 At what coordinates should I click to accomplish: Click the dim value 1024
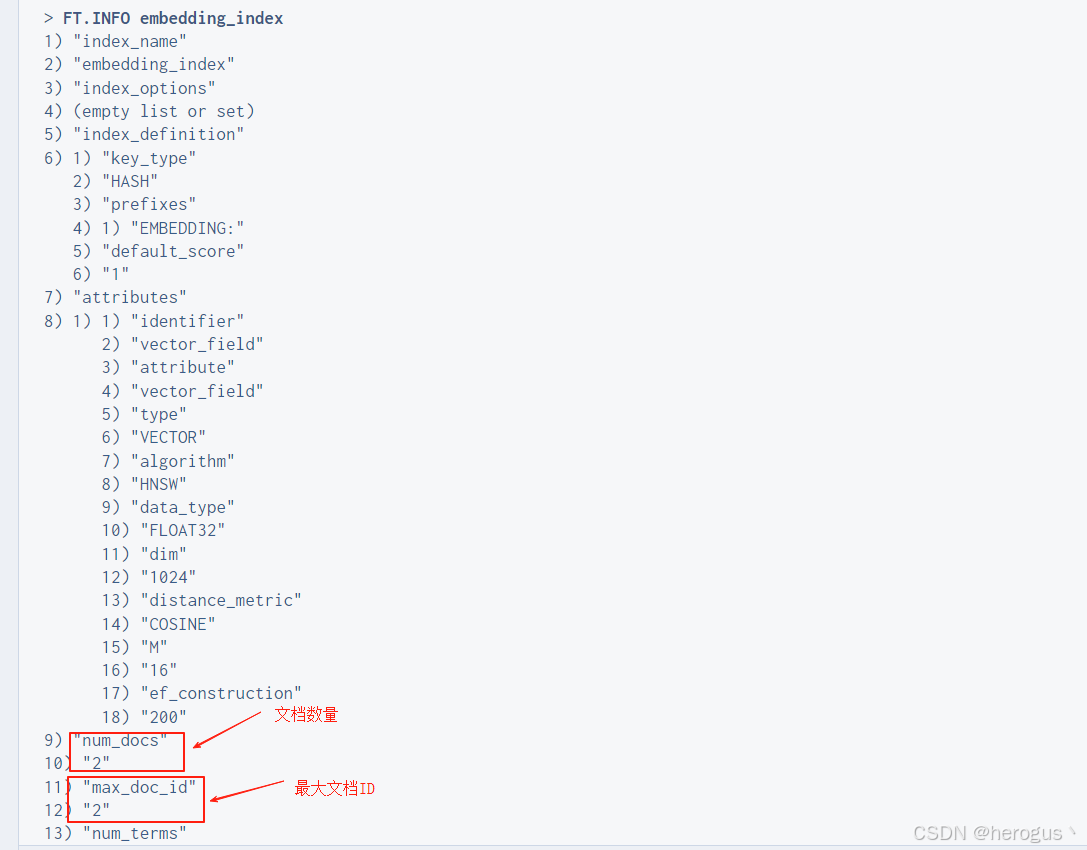[x=168, y=576]
